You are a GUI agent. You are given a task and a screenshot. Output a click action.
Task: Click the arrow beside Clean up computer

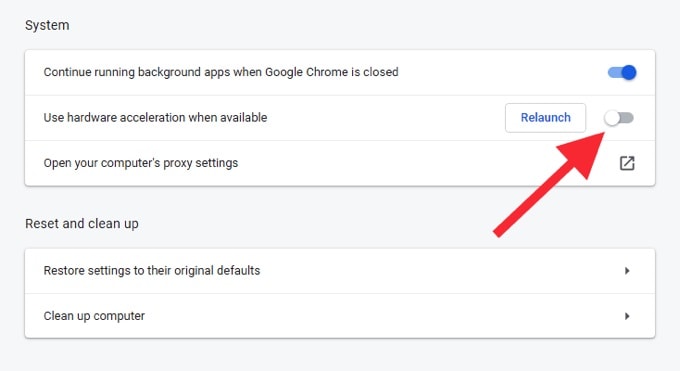627,316
